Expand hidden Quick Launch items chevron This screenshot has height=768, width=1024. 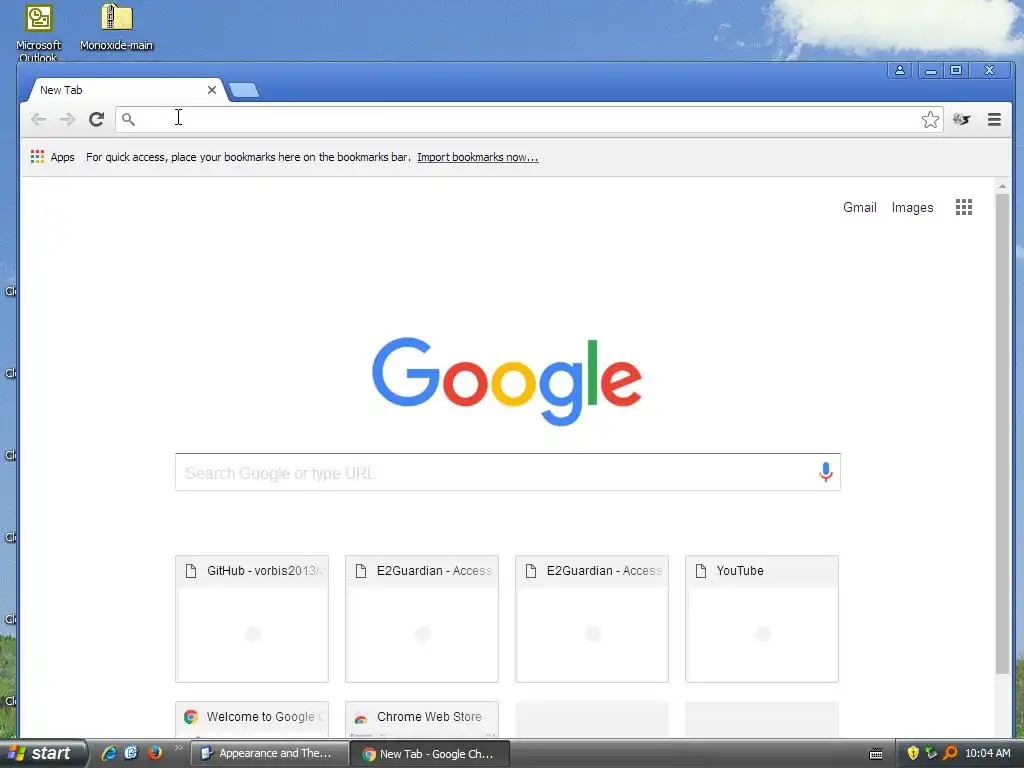178,748
